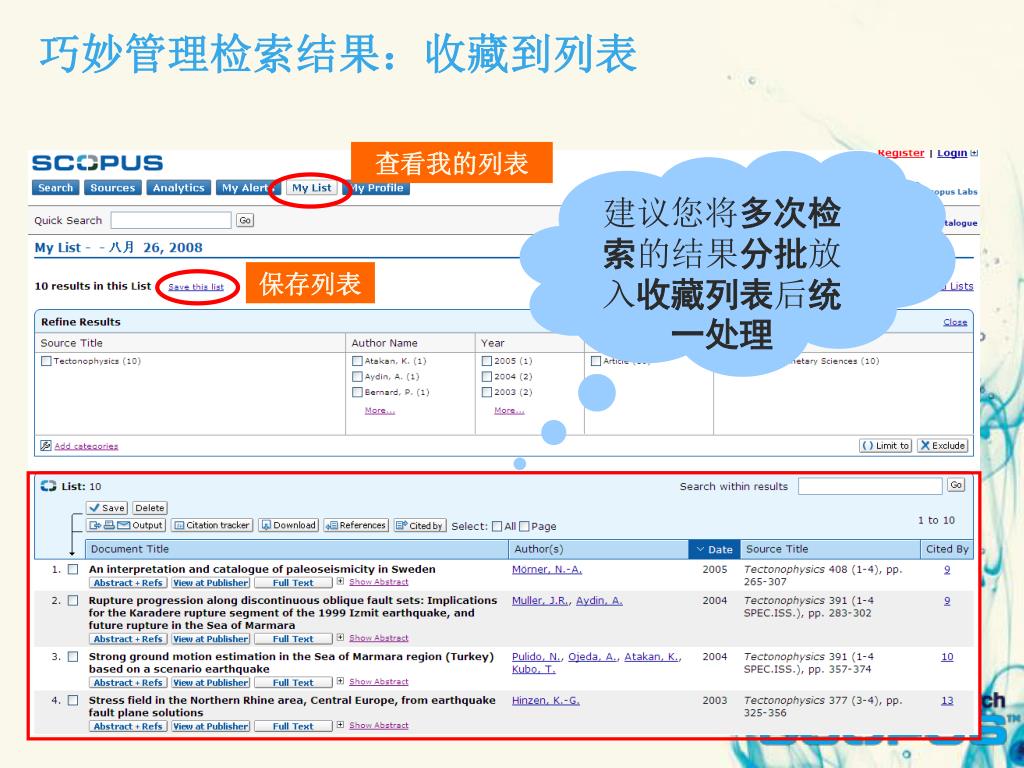The image size is (1024, 768).
Task: Show More author names in Refine Results
Action: [379, 411]
